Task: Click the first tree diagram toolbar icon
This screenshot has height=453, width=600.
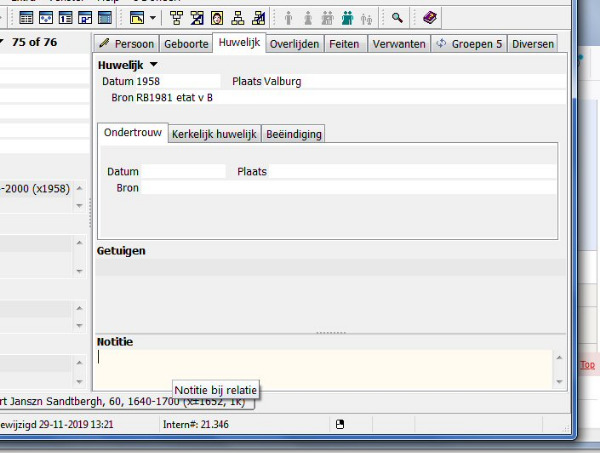Action: [x=176, y=17]
